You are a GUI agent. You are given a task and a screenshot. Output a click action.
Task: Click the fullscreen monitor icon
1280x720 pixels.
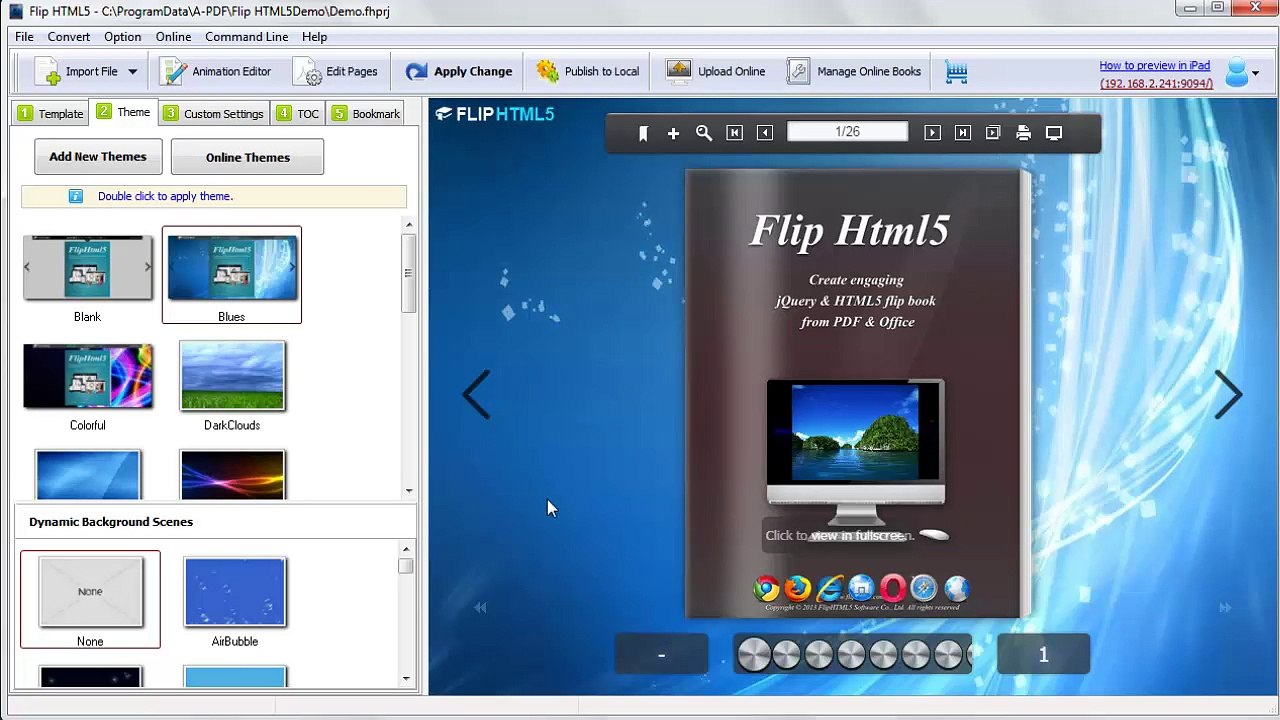(1054, 133)
